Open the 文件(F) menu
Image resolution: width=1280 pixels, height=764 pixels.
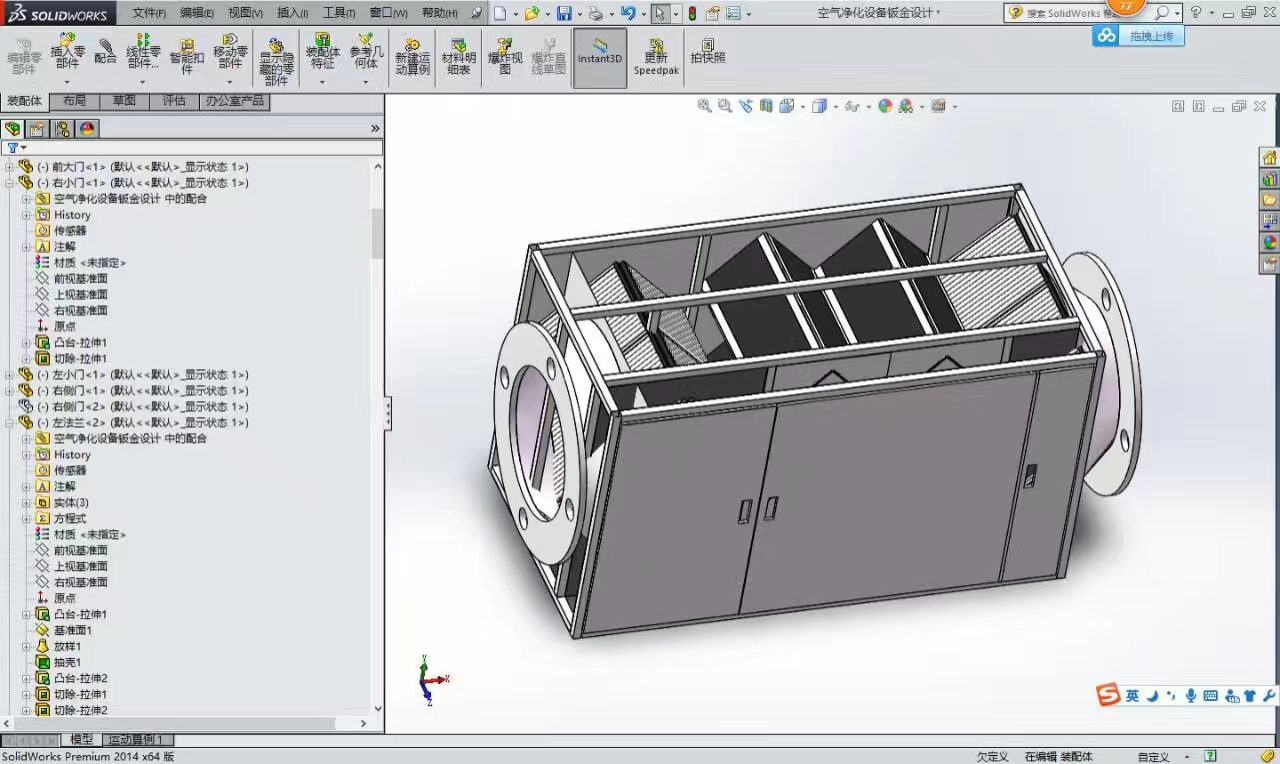149,13
